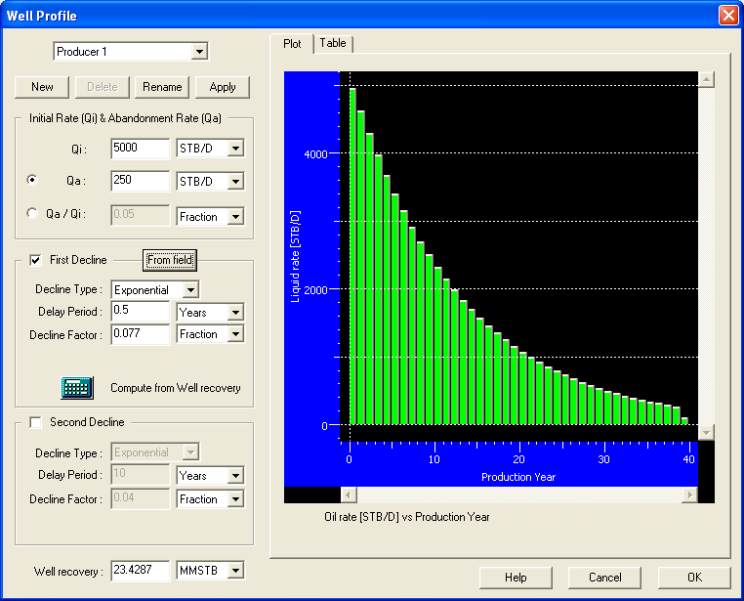The width and height of the screenshot is (744, 601).
Task: Select the Qa / Qi radio button
Action: 32,213
